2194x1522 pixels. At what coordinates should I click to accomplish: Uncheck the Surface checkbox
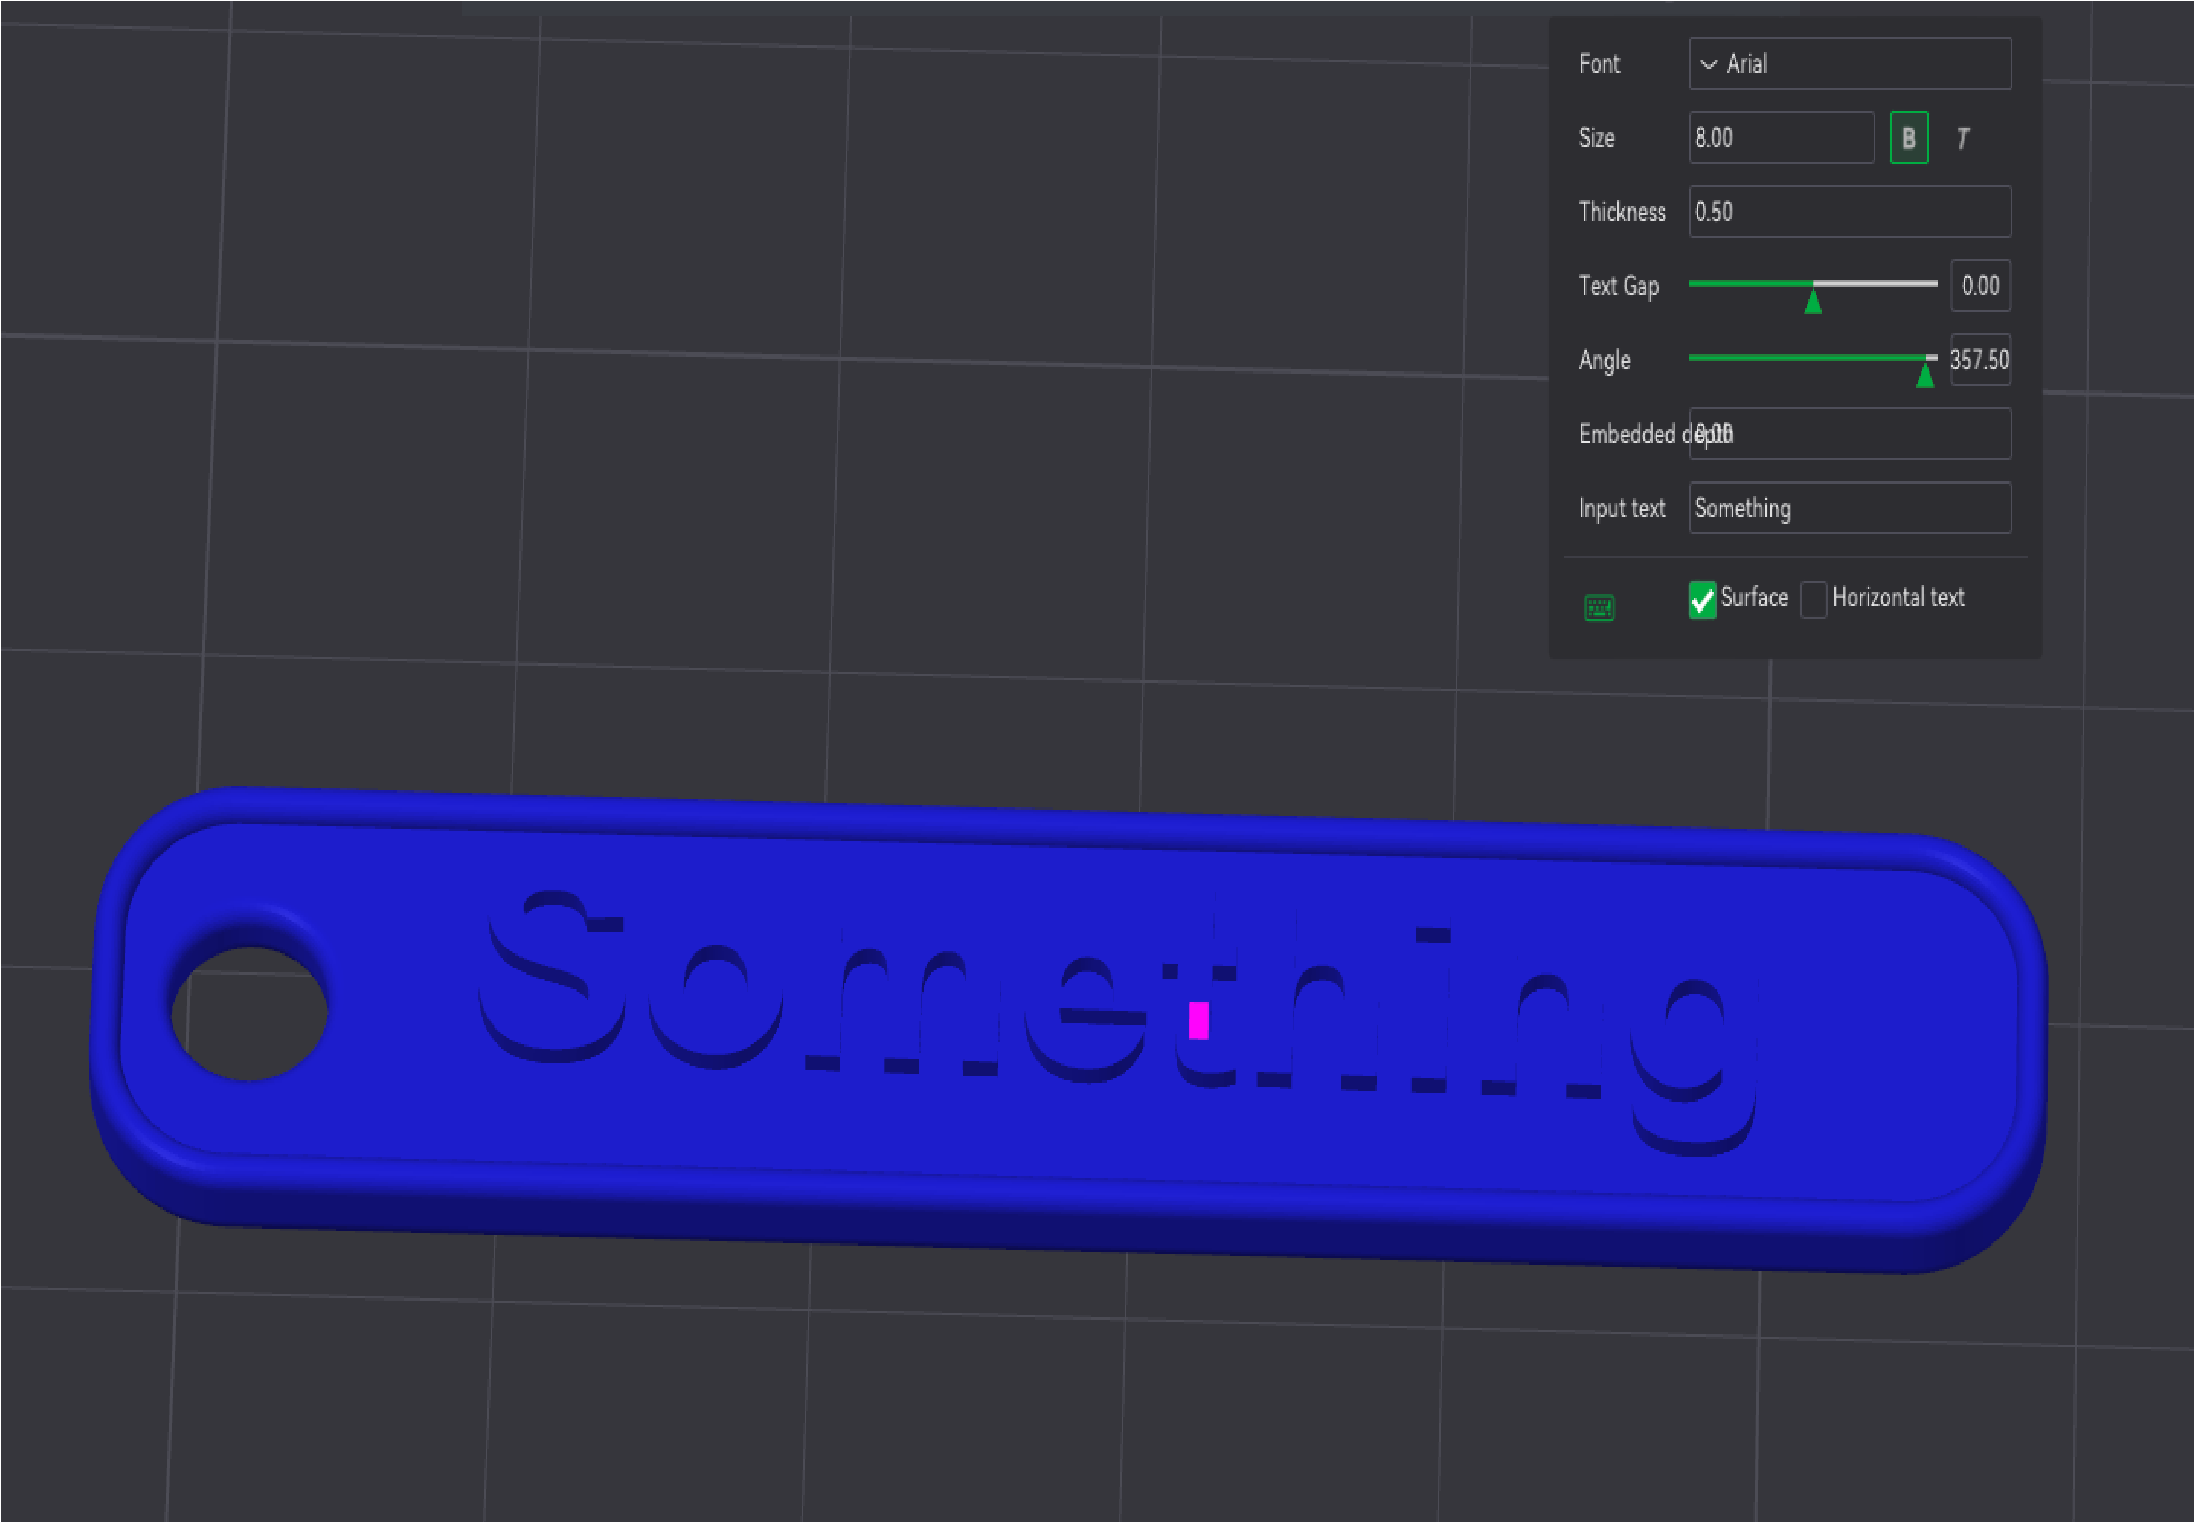pyautogui.click(x=1702, y=600)
